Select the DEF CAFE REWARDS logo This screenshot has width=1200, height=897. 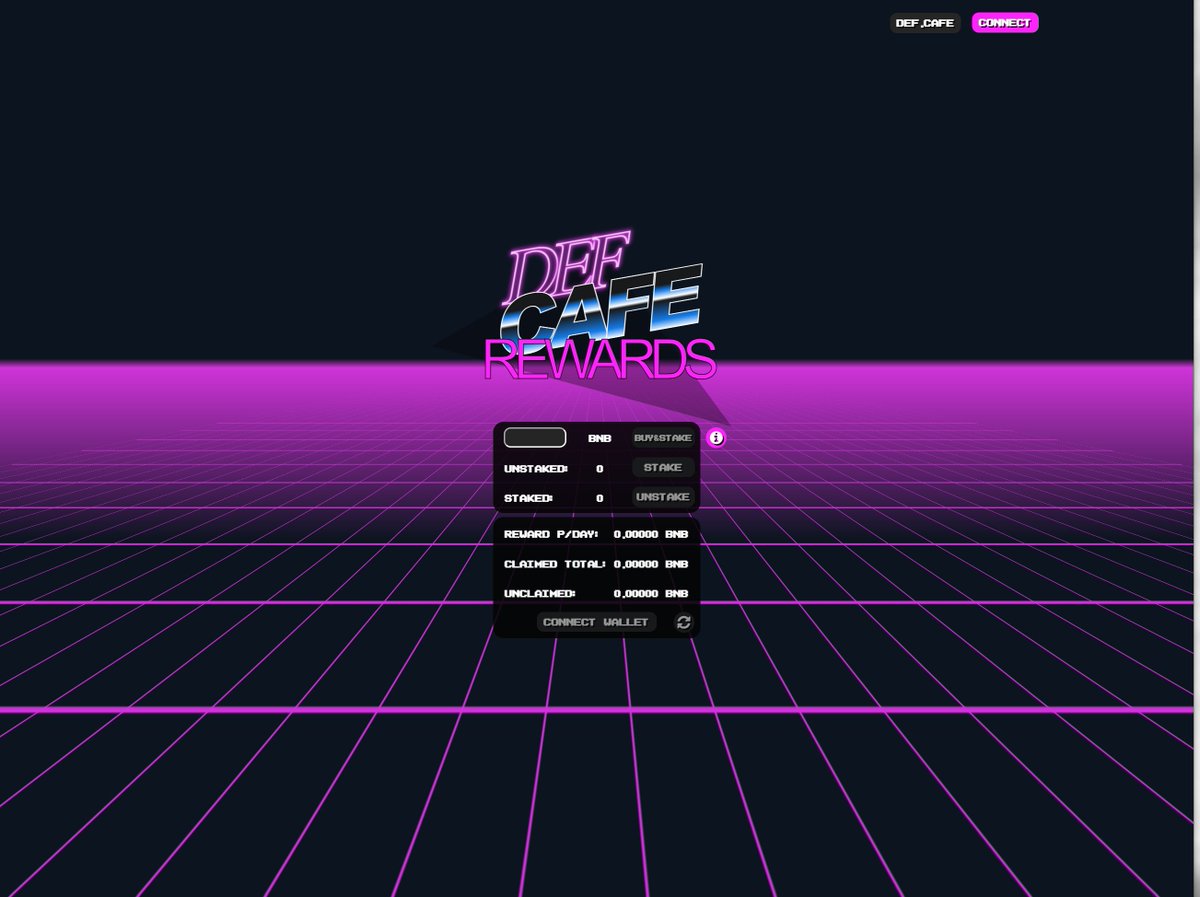coord(600,305)
